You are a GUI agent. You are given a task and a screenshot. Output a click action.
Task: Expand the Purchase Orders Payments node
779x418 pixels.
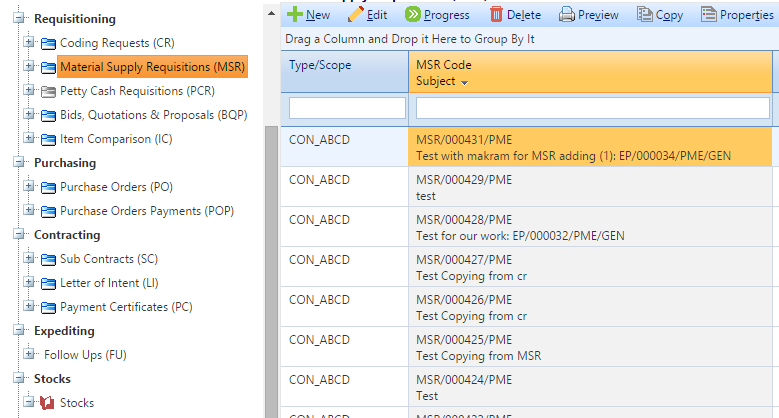click(x=29, y=210)
